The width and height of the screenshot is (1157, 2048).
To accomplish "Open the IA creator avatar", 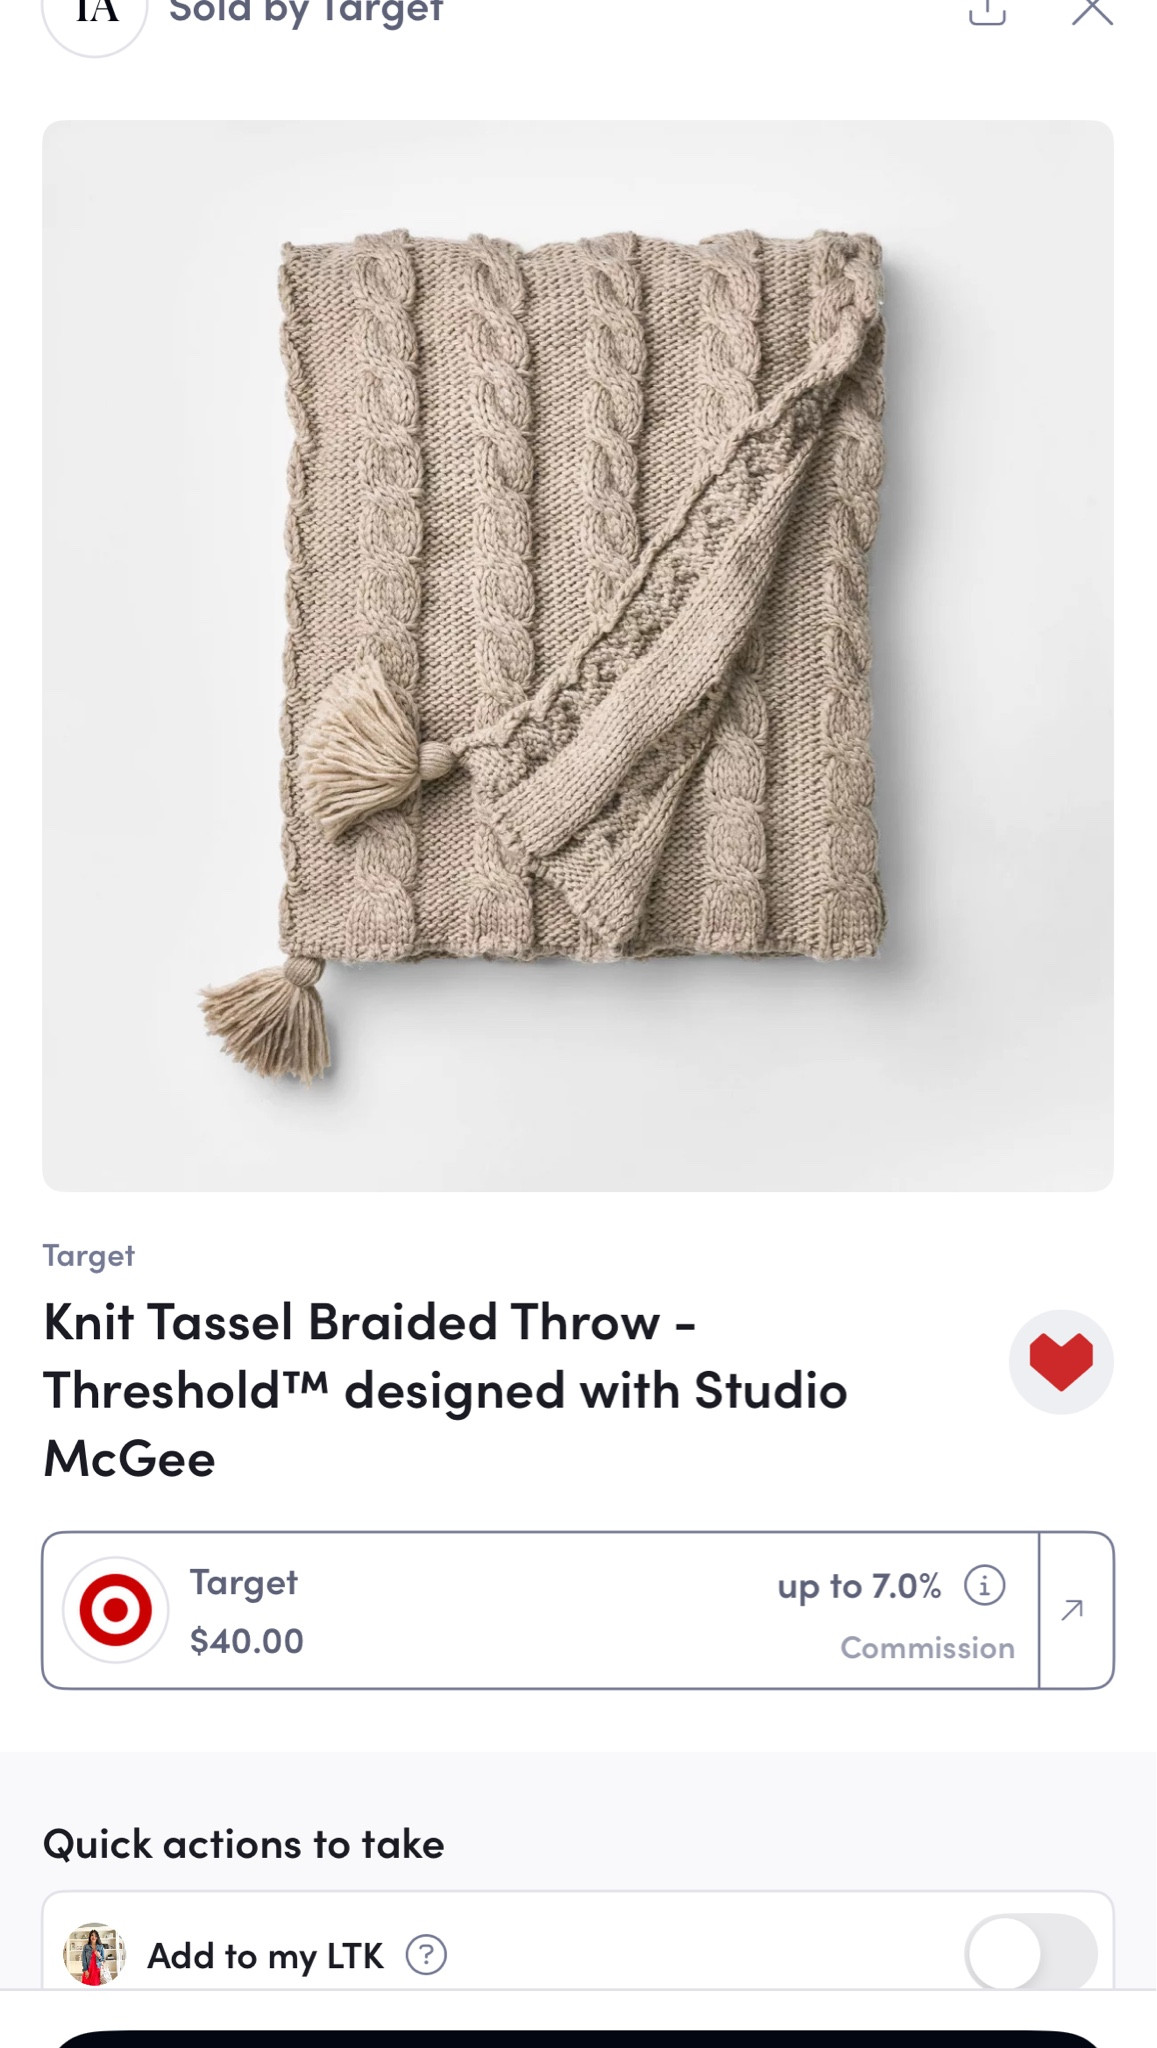I will point(96,14).
